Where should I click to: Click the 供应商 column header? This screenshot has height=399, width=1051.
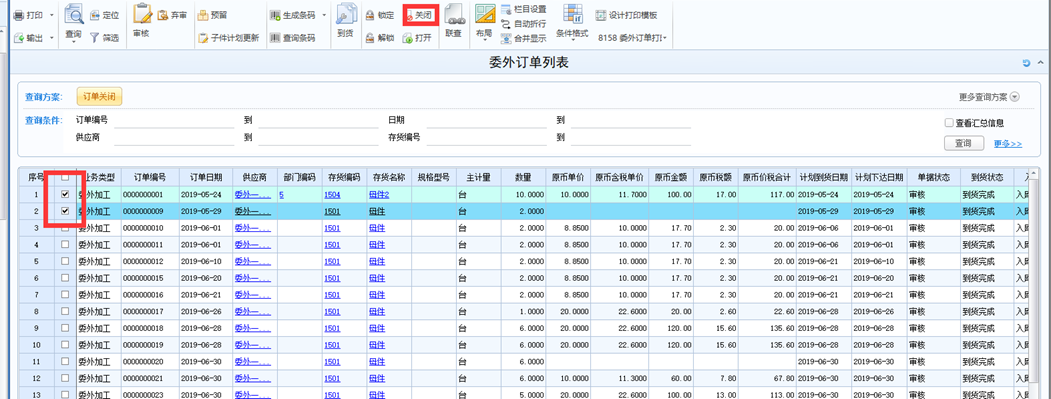point(254,178)
